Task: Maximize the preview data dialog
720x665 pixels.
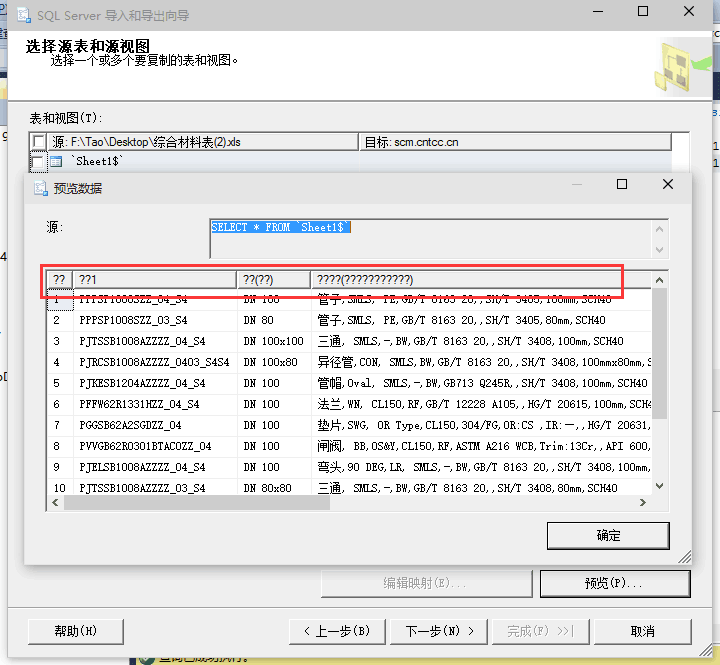Action: [x=622, y=184]
